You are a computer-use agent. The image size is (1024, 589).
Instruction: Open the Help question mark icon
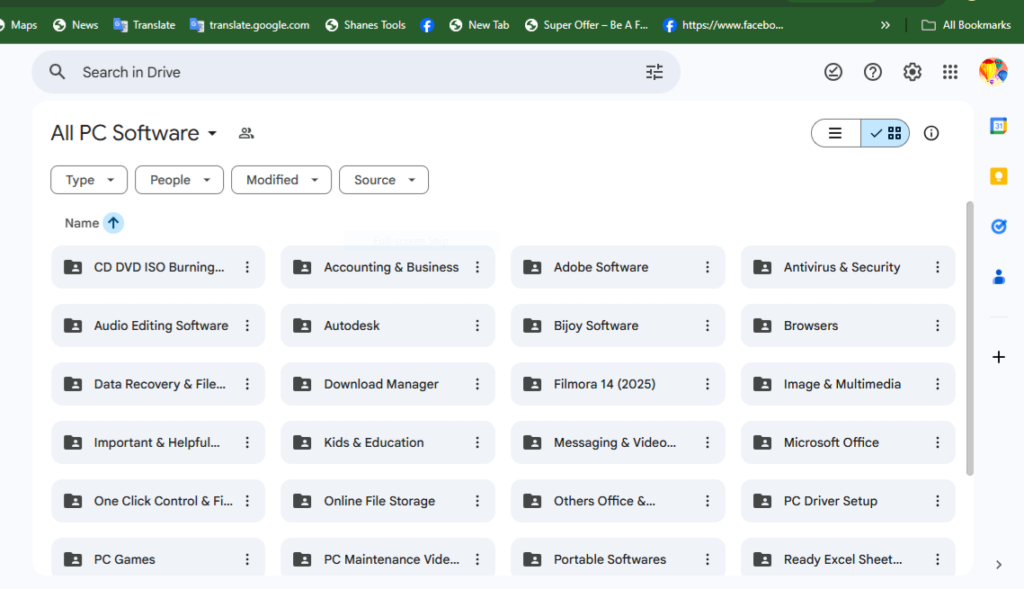pos(873,72)
